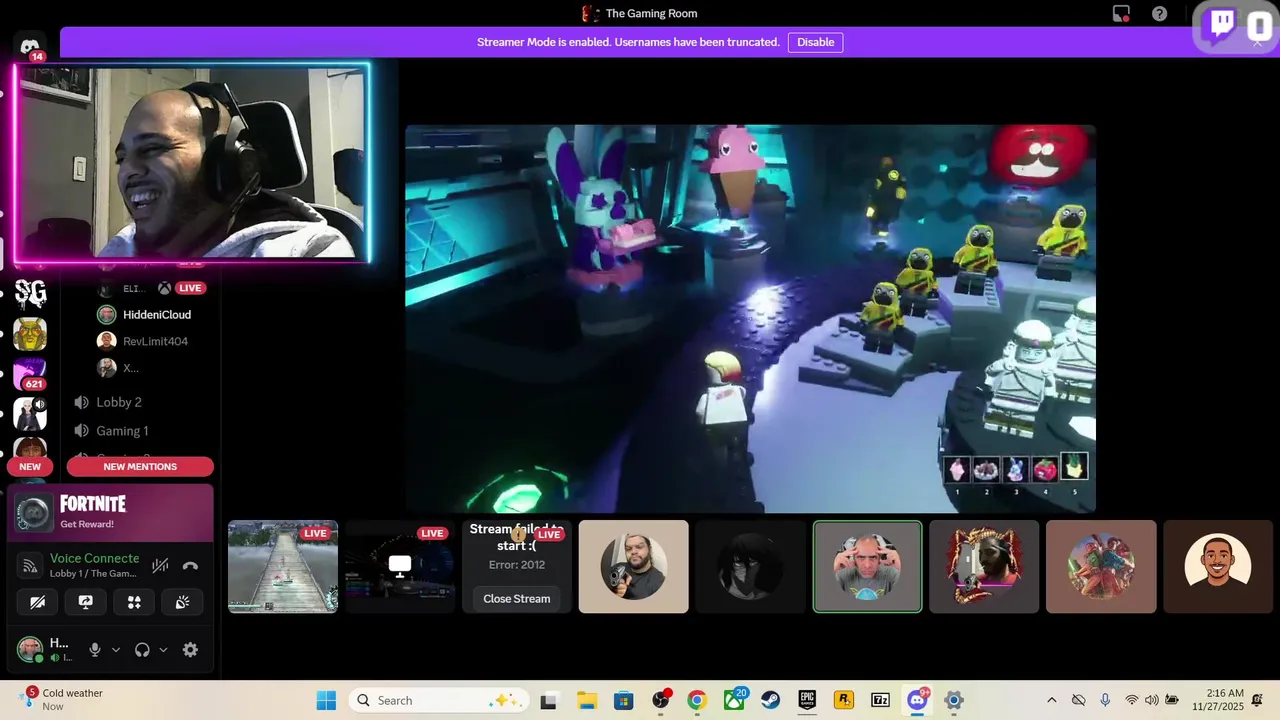This screenshot has height=720, width=1280.
Task: Open Google Chrome from taskbar
Action: 697,701
